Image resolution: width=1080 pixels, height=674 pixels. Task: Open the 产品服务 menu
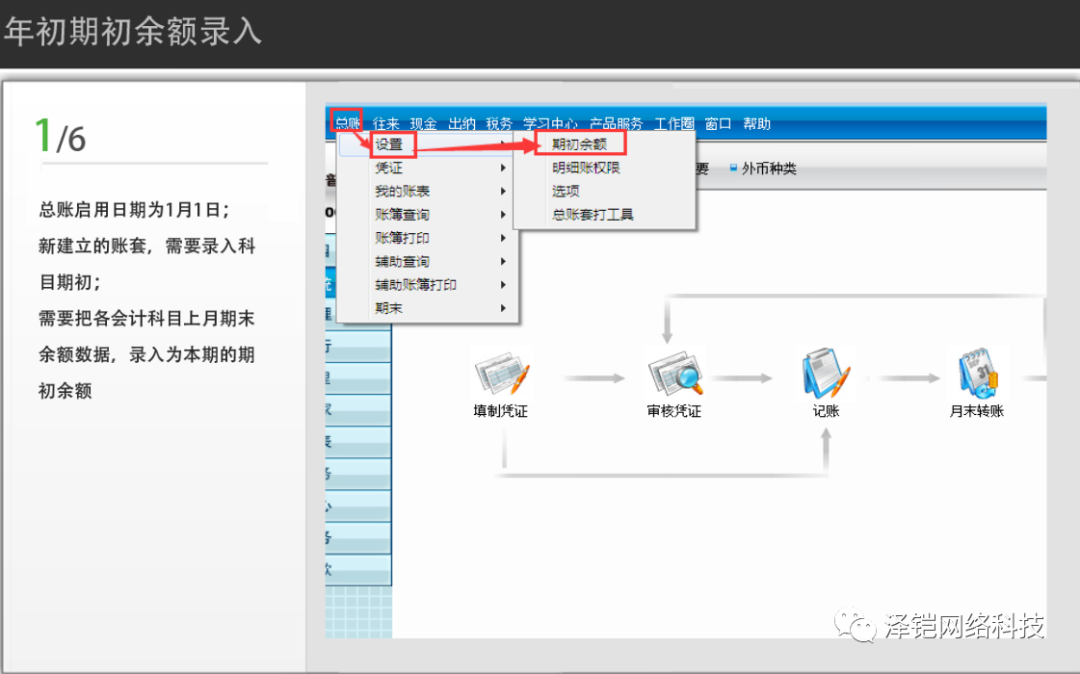[616, 123]
